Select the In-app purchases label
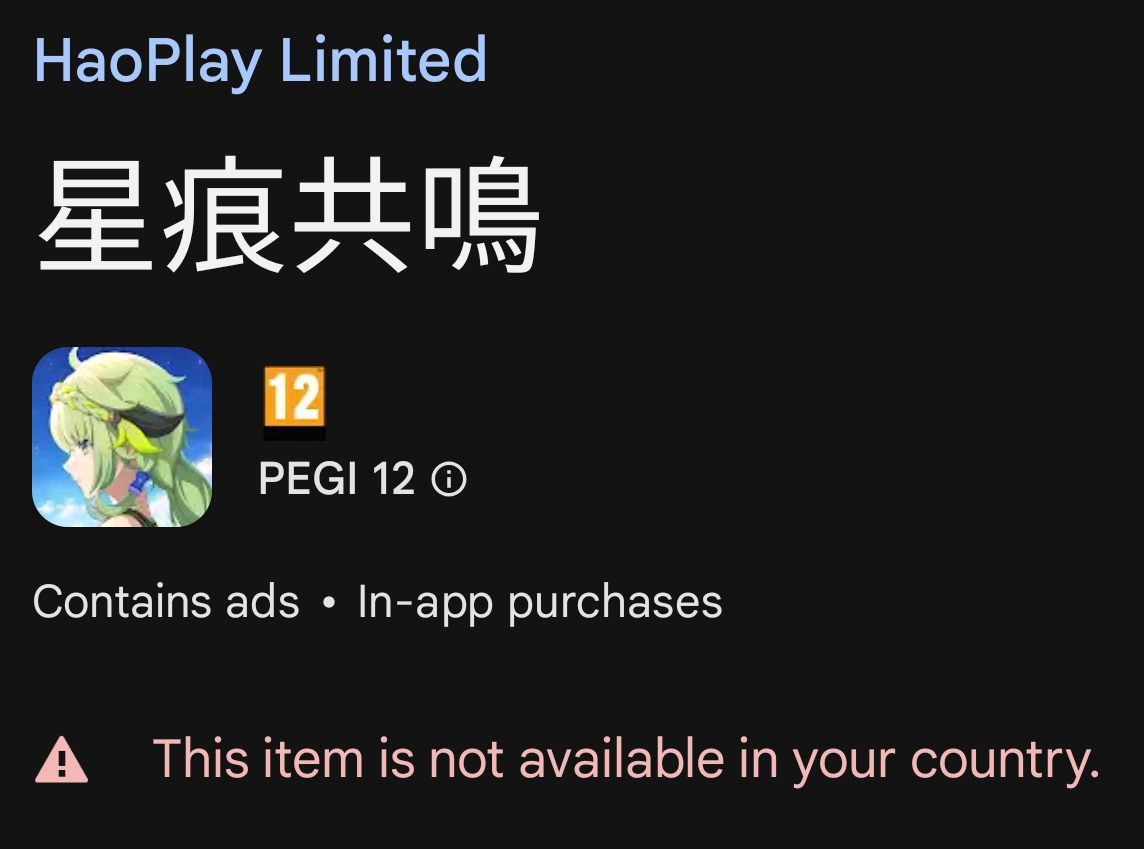Viewport: 1144px width, 849px height. [540, 603]
